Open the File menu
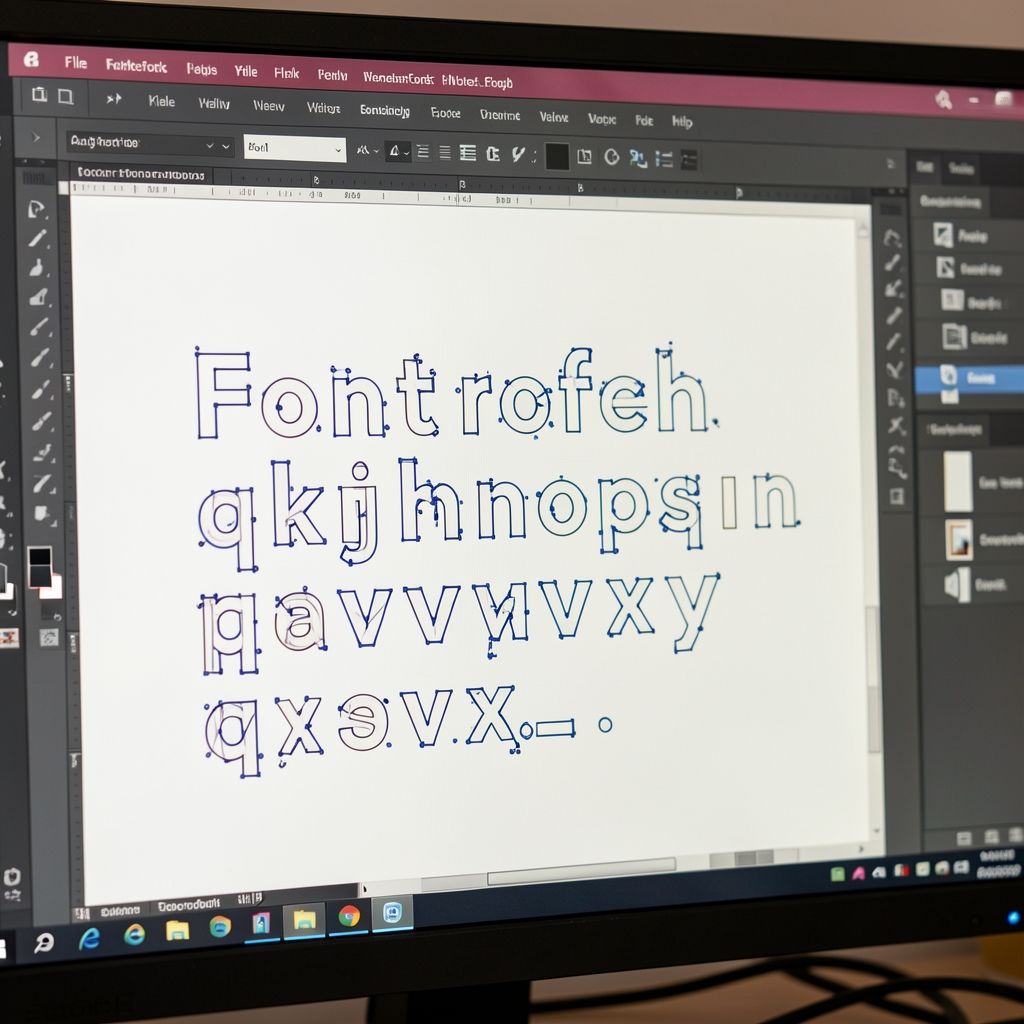The height and width of the screenshot is (1024, 1024). pos(76,63)
